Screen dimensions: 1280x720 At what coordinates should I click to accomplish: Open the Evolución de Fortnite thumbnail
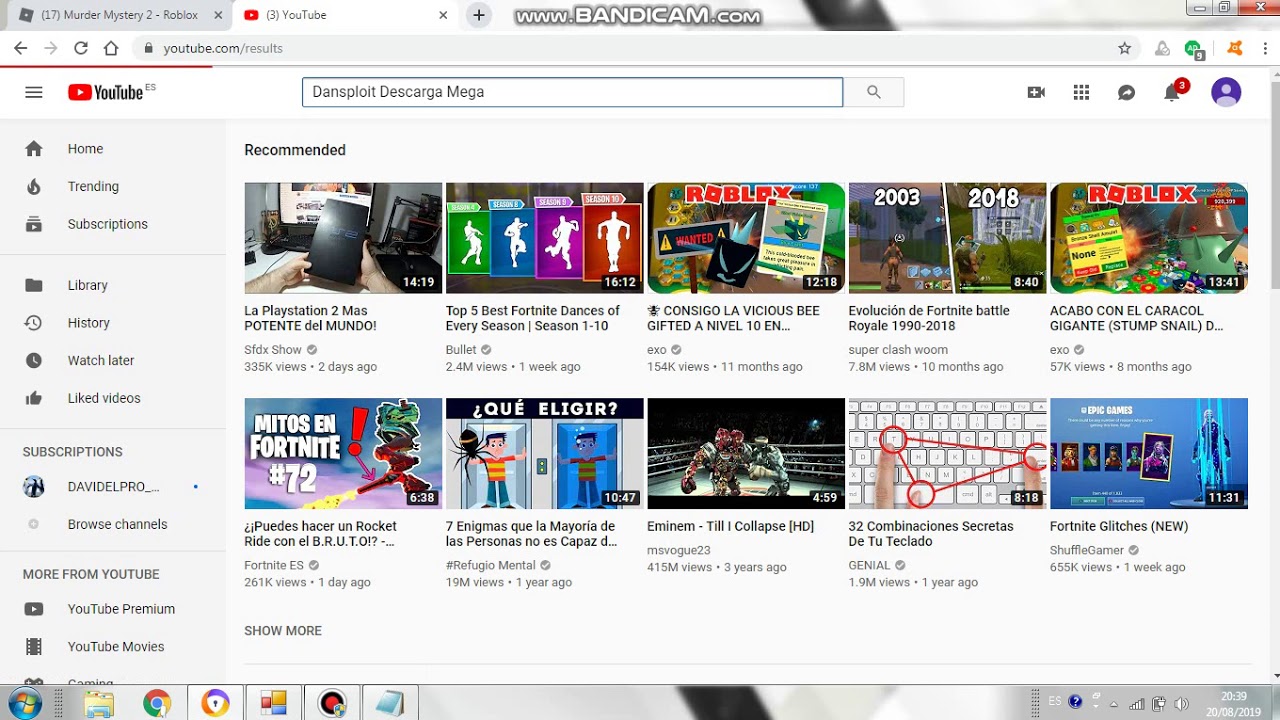coord(947,238)
